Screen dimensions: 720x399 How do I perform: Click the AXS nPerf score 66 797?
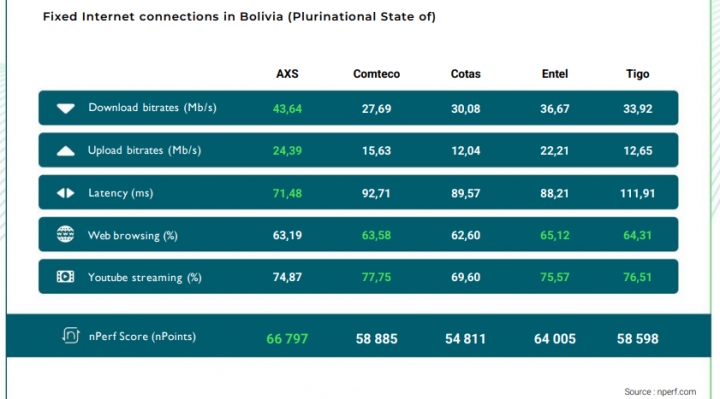click(x=287, y=339)
